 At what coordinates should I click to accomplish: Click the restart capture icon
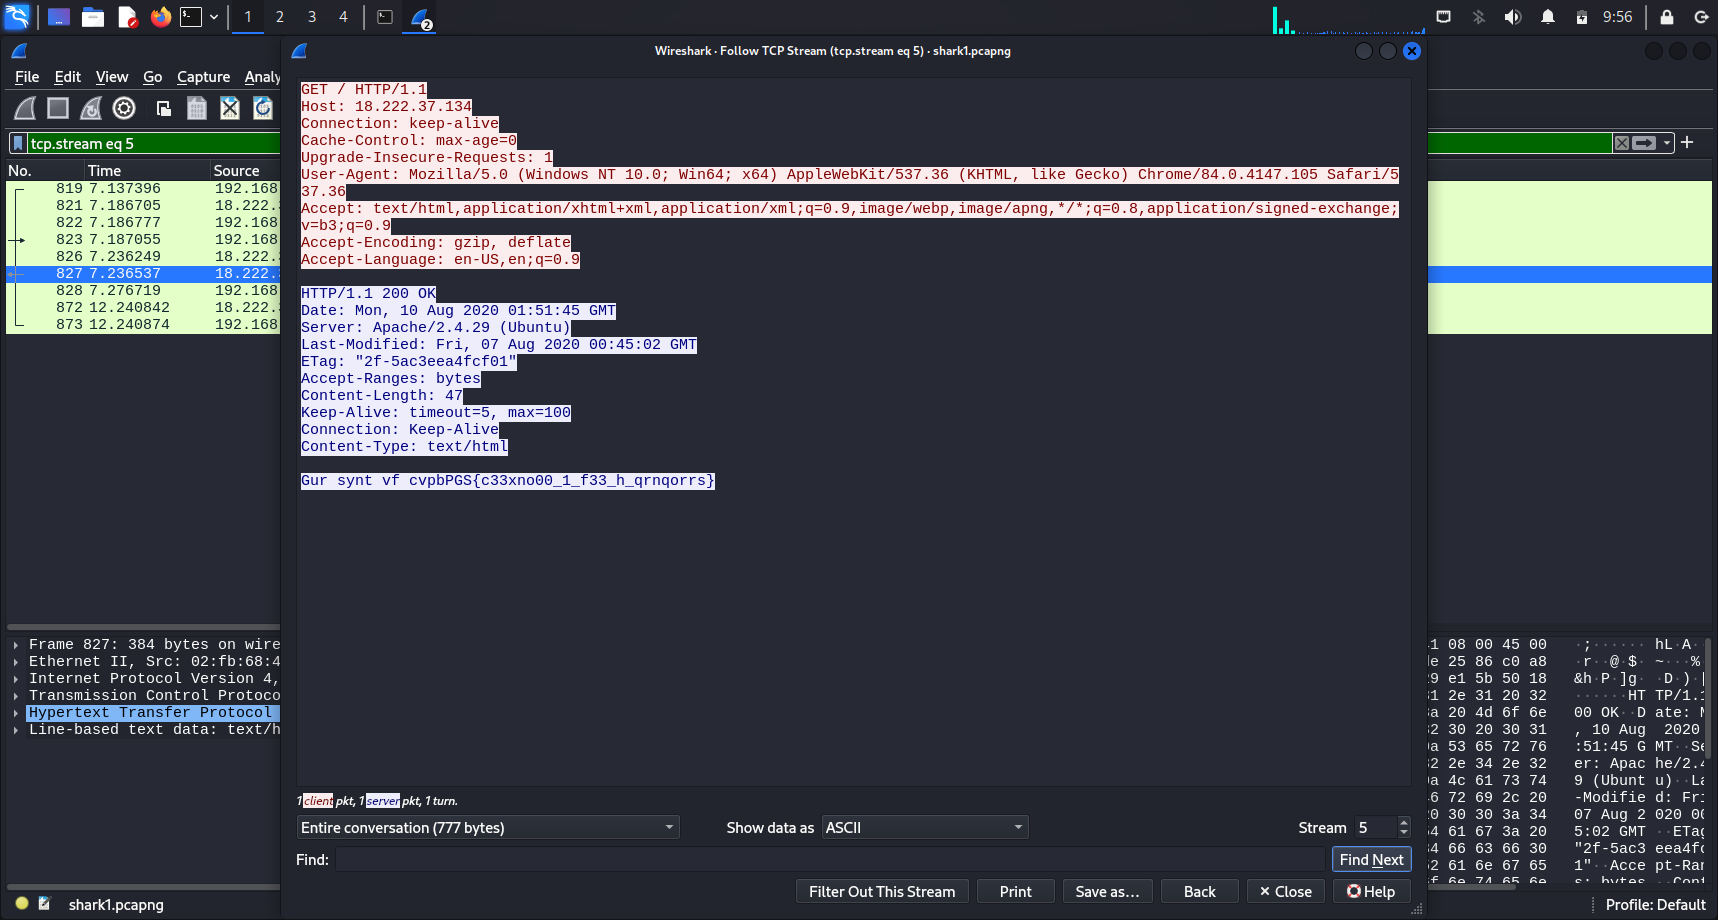pos(91,108)
